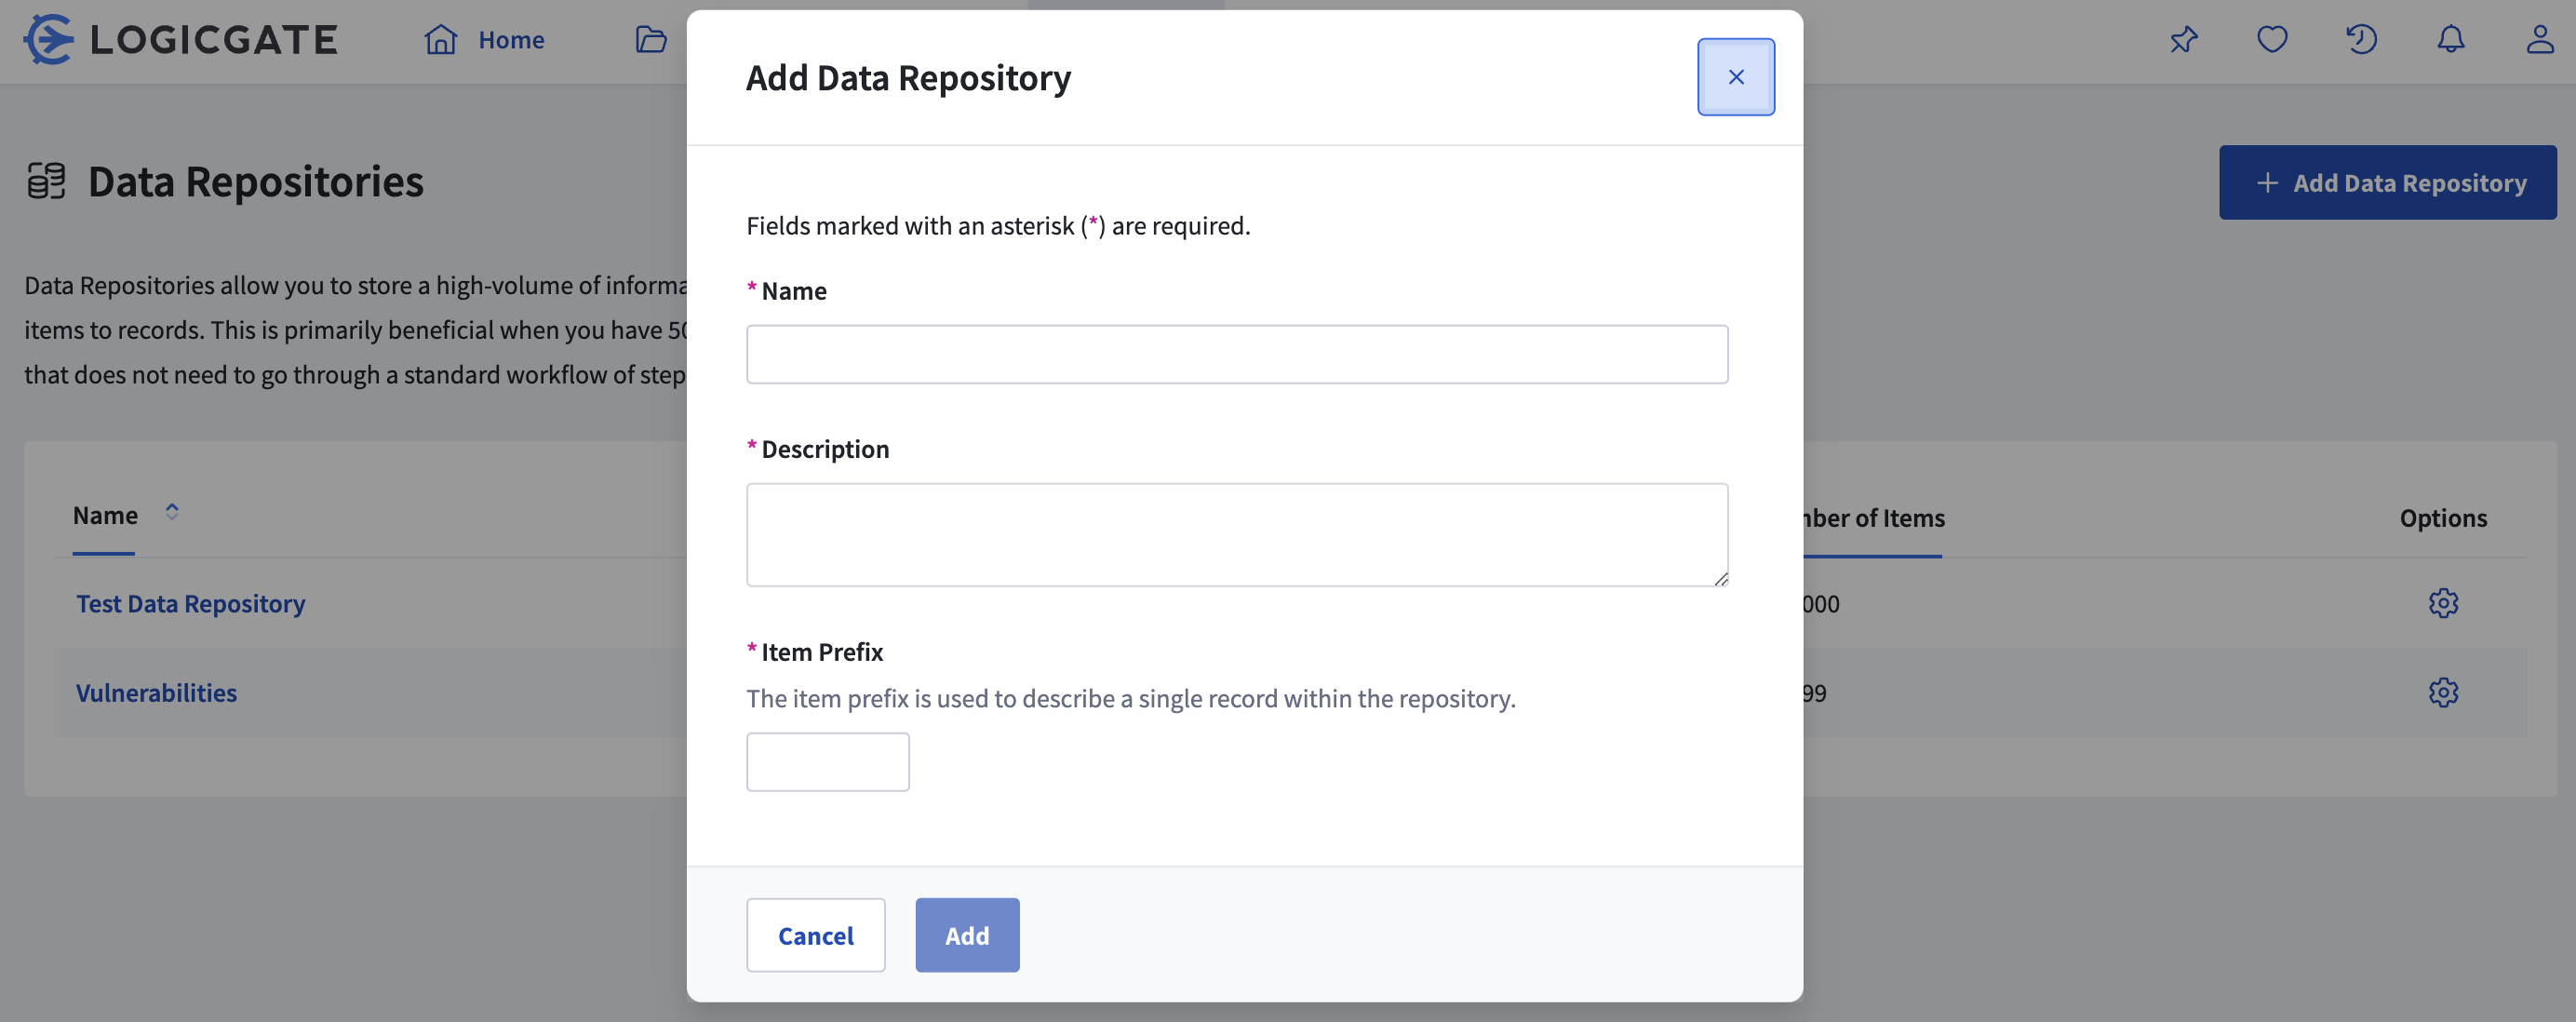This screenshot has height=1022, width=2576.
Task: Close the Add Data Repository modal
Action: (1736, 76)
